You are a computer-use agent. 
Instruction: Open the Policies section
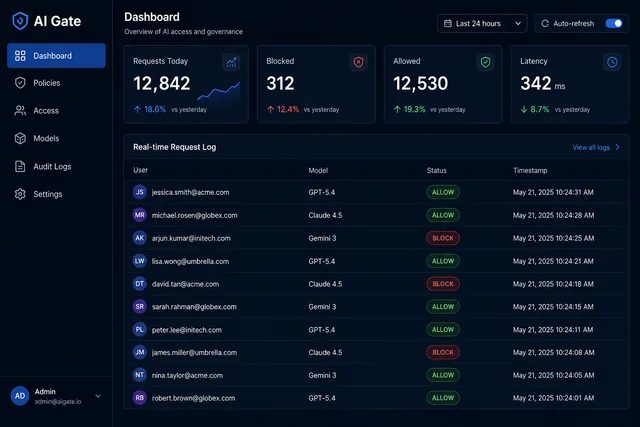coord(56,83)
